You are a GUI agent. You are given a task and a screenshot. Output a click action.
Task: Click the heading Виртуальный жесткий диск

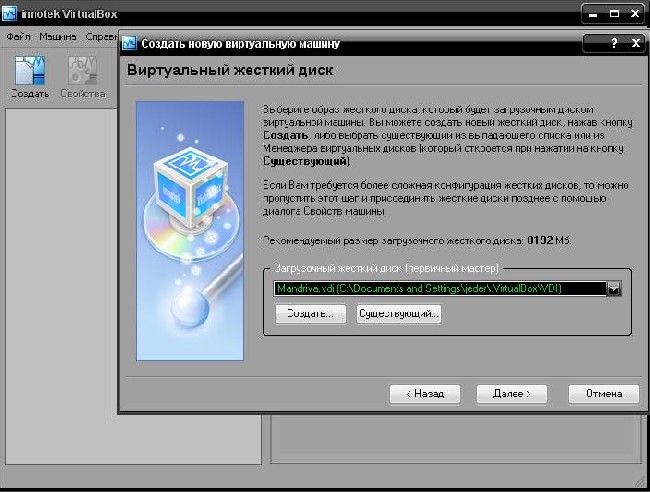[230, 70]
